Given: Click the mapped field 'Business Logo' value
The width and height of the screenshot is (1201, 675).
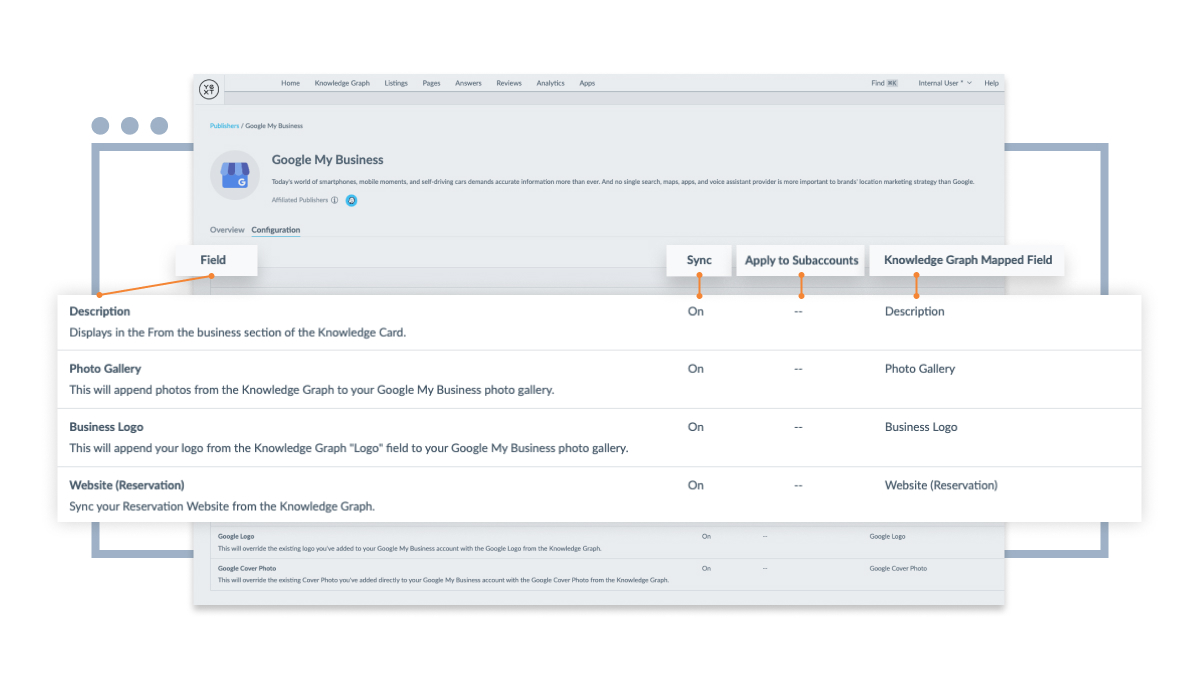Looking at the screenshot, I should (921, 427).
